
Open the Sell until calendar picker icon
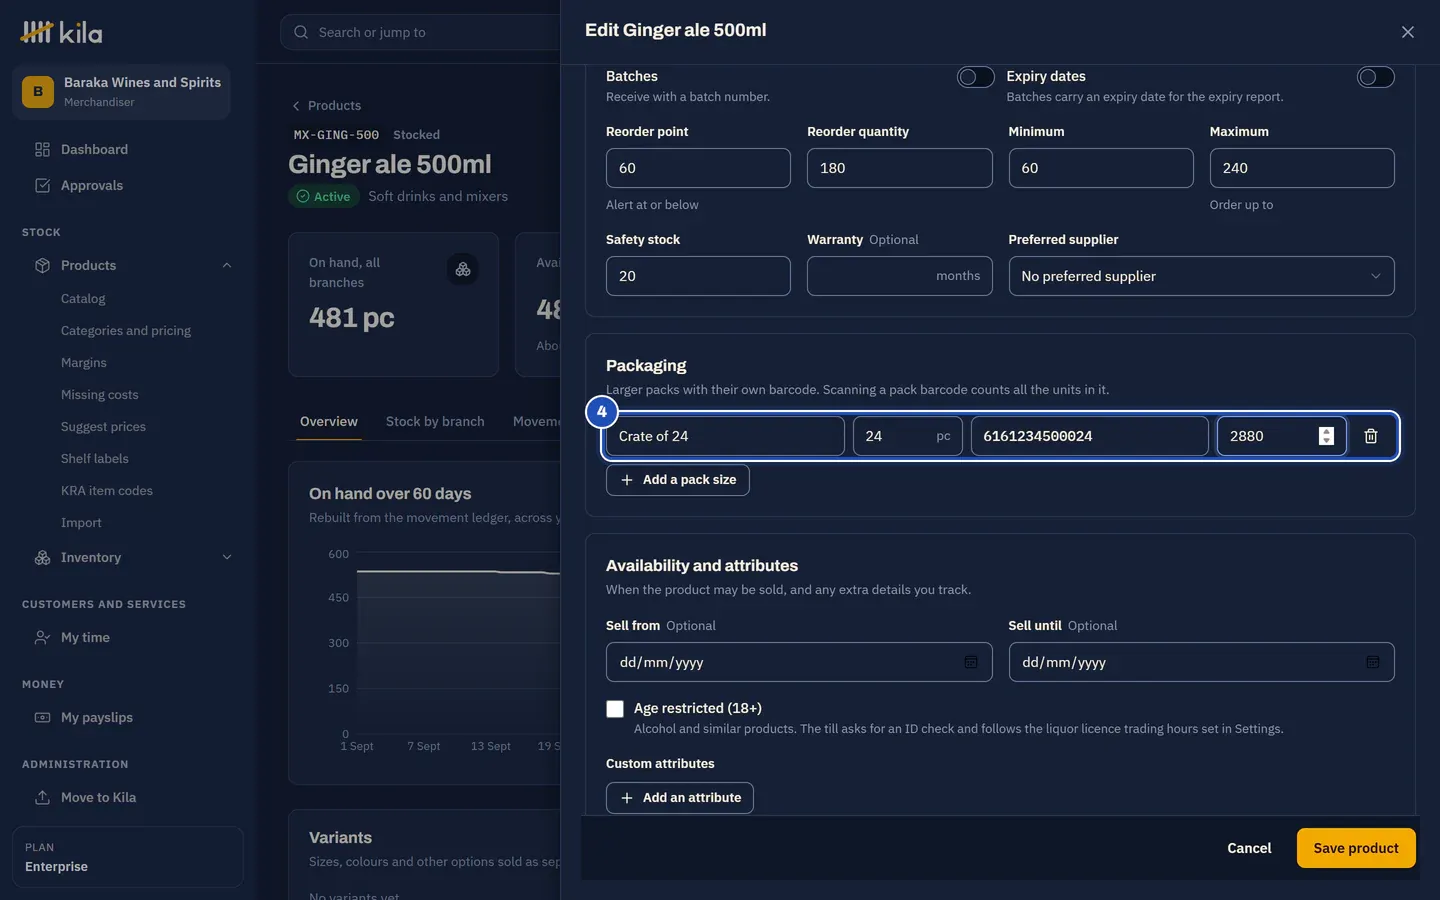[x=1372, y=662]
